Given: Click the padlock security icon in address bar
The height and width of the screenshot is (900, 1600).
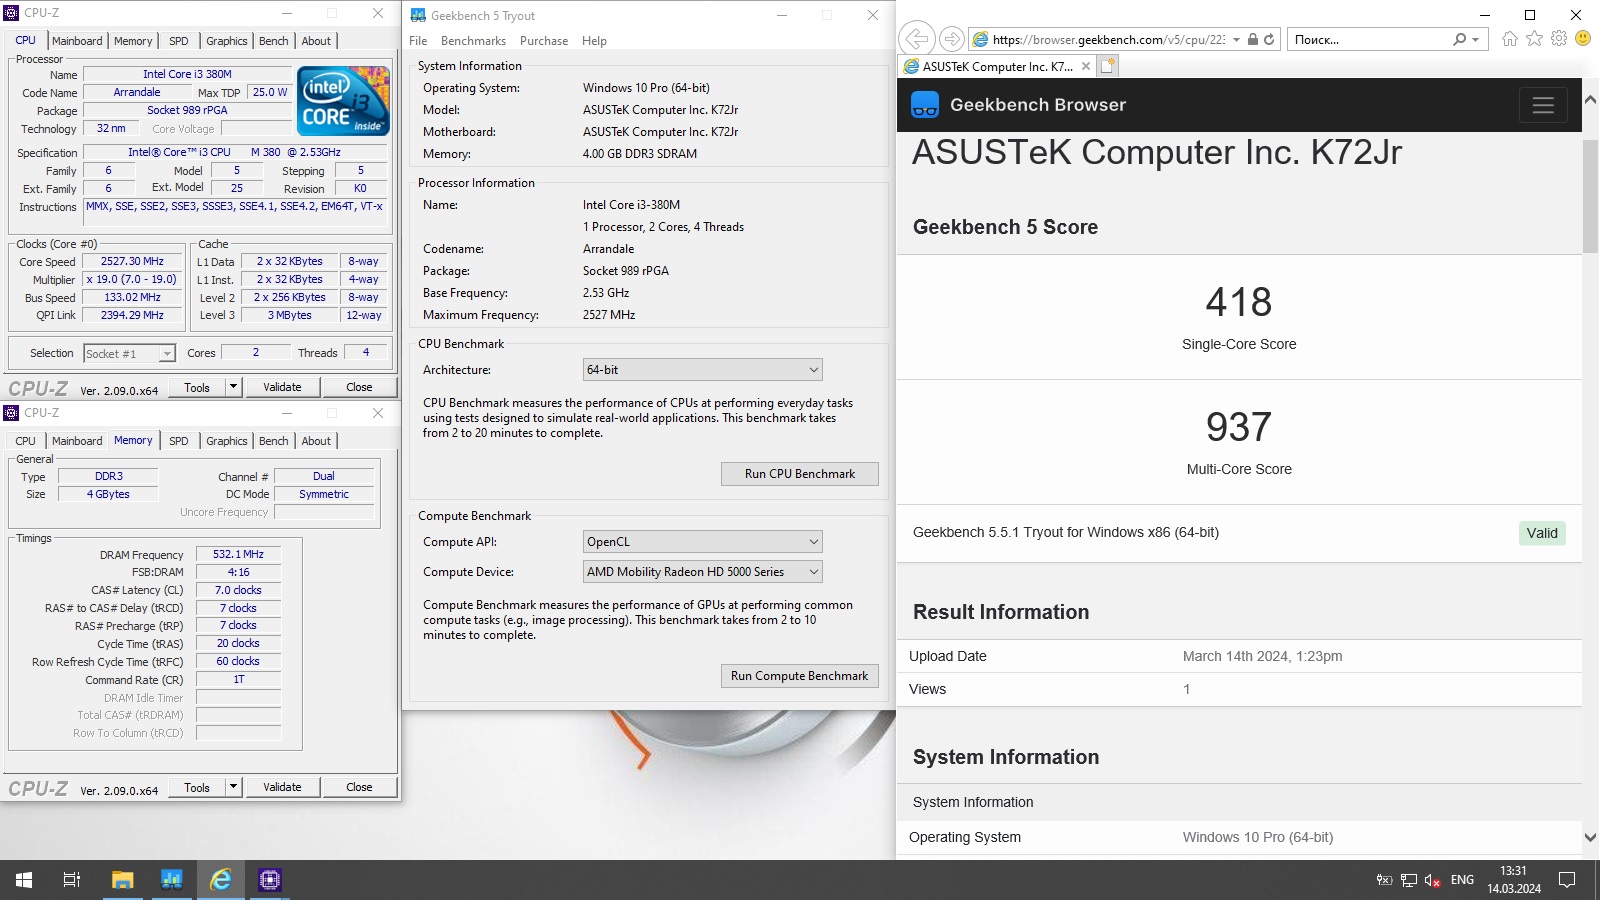Looking at the screenshot, I should [1252, 39].
